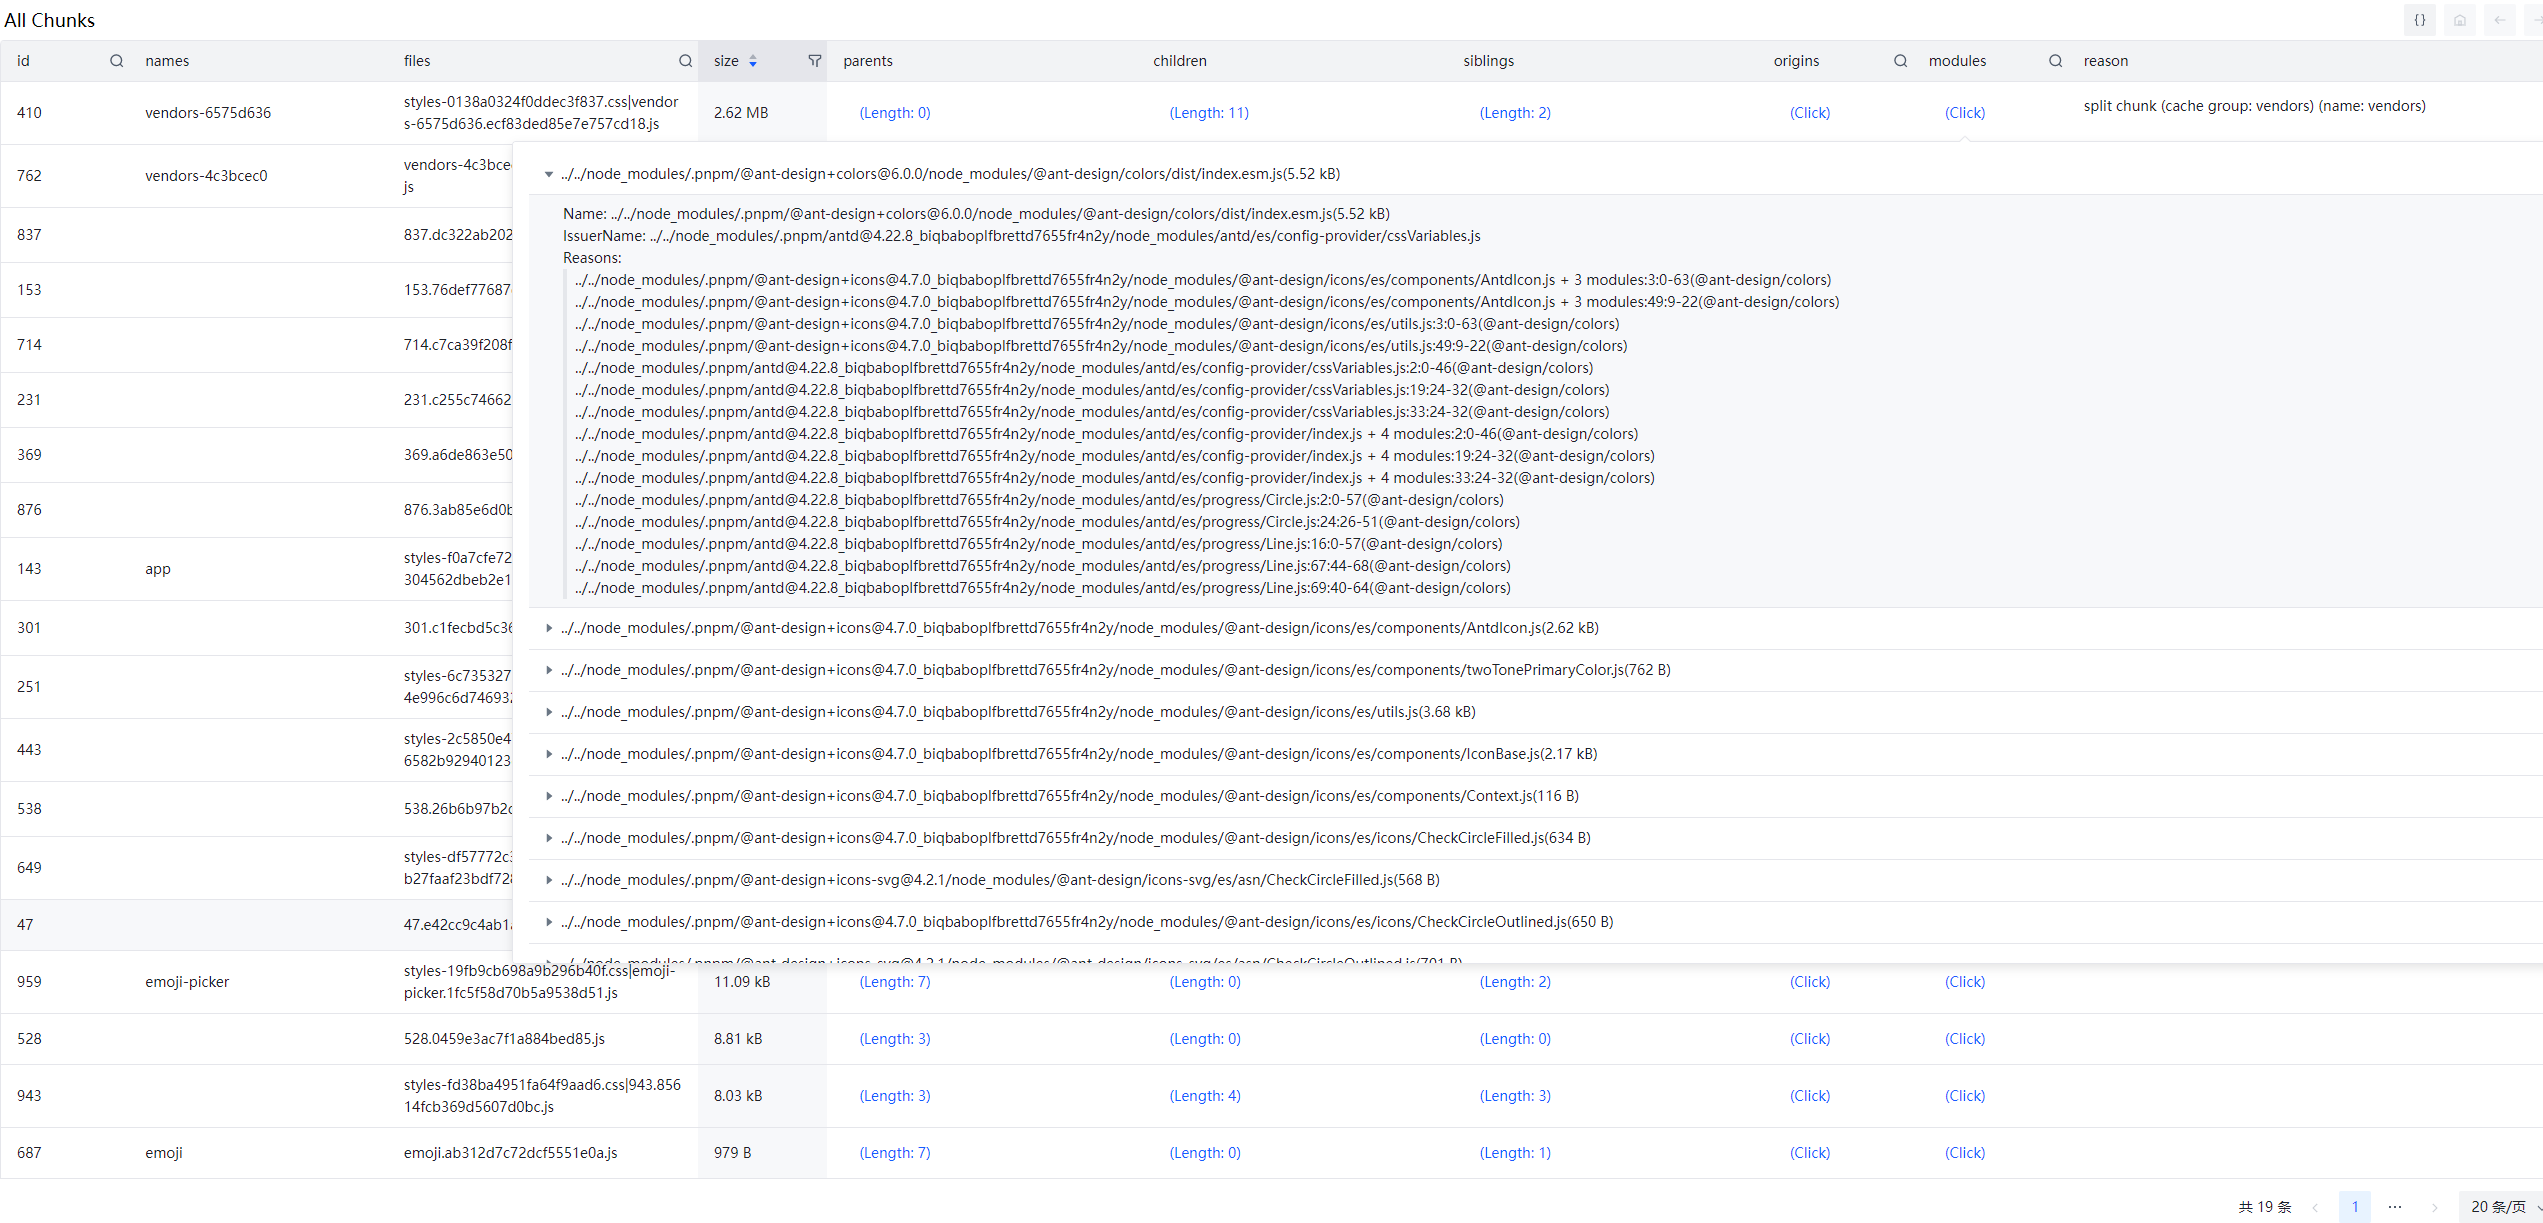Click the row for chunk id 47

click(x=200, y=925)
